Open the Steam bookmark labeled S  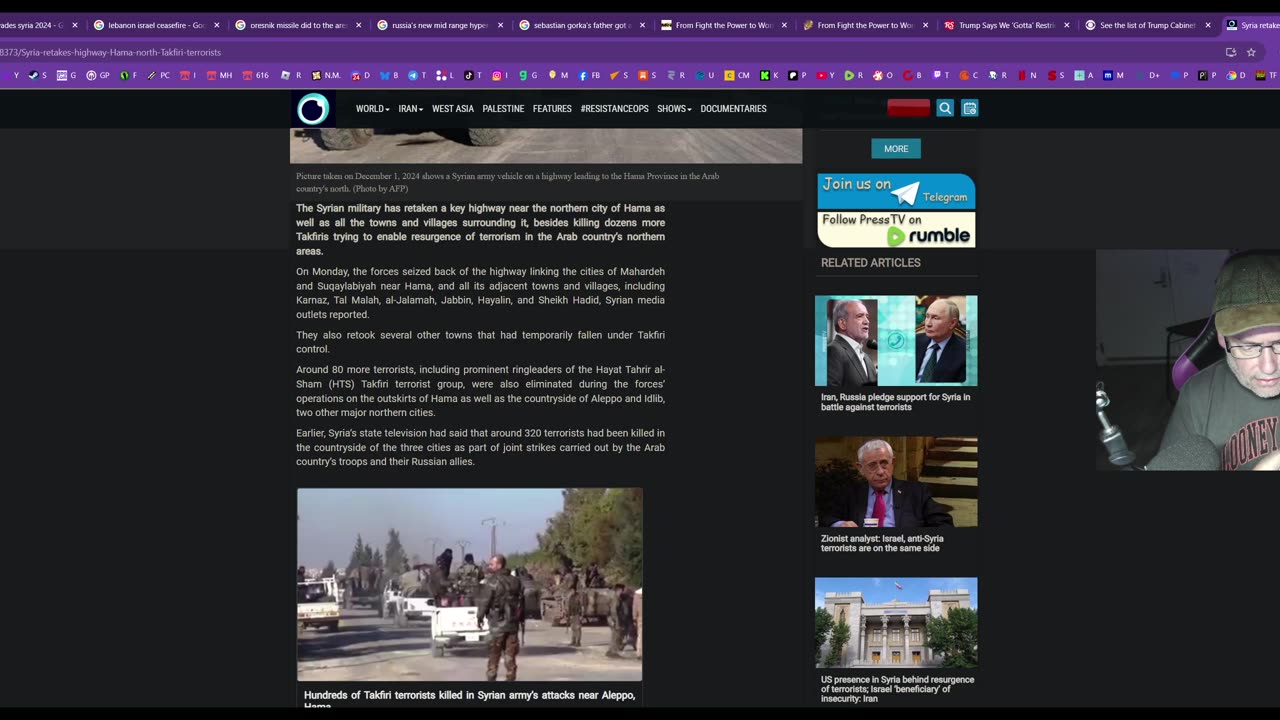coord(39,75)
